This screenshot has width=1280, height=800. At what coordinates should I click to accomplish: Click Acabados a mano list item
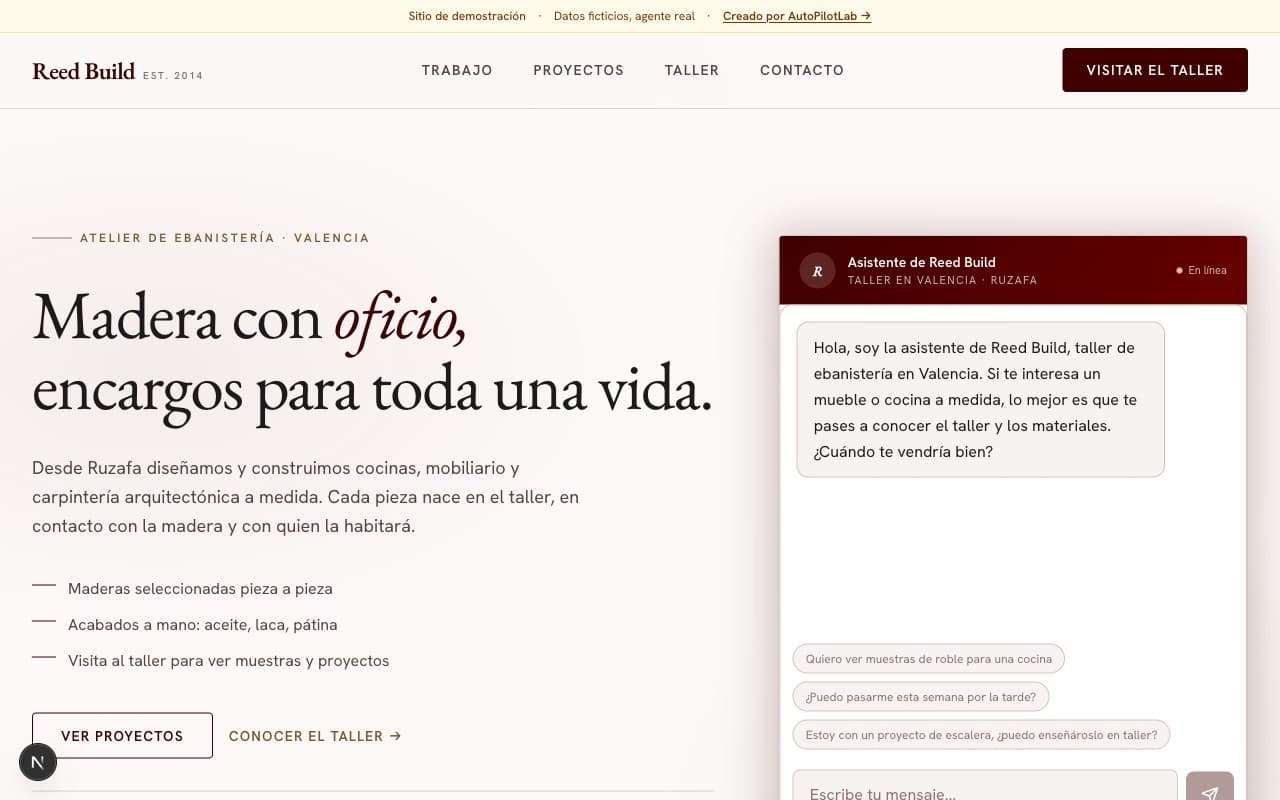pos(202,625)
